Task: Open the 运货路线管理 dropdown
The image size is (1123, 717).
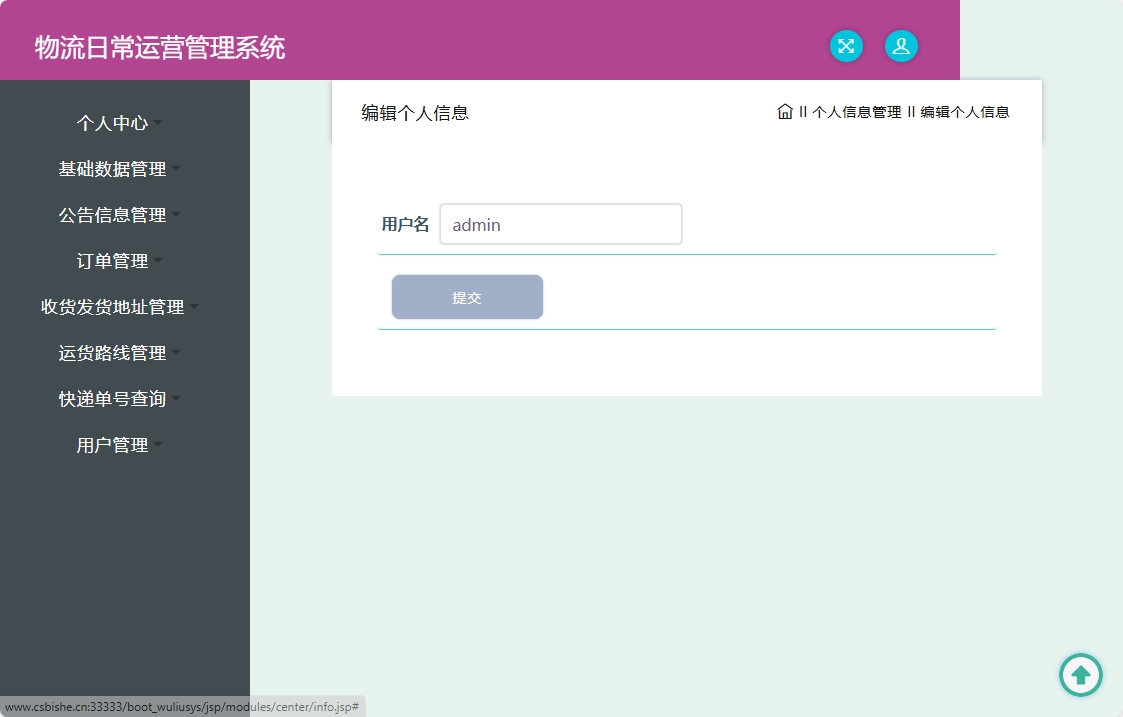Action: [x=110, y=353]
